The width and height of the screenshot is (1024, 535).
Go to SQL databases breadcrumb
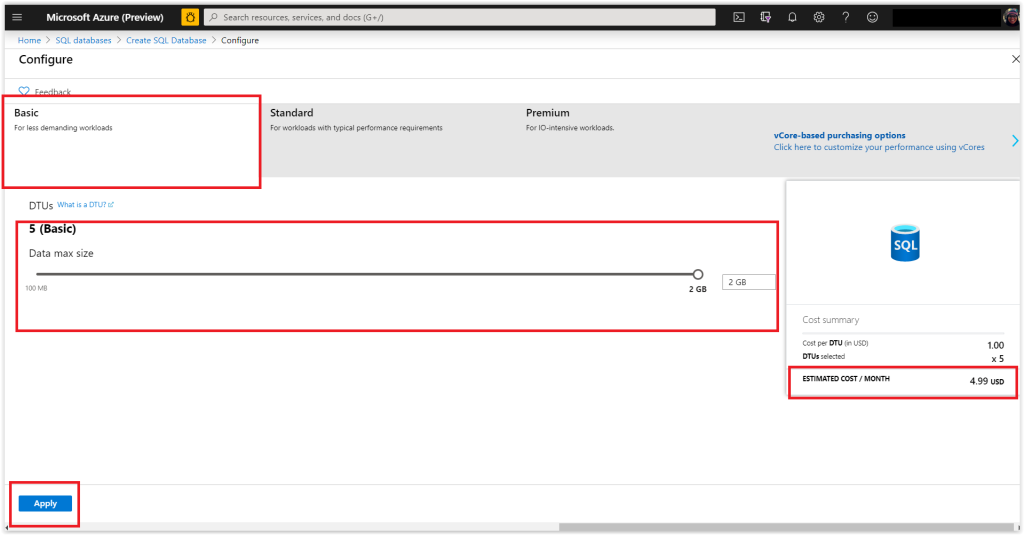pyautogui.click(x=84, y=41)
